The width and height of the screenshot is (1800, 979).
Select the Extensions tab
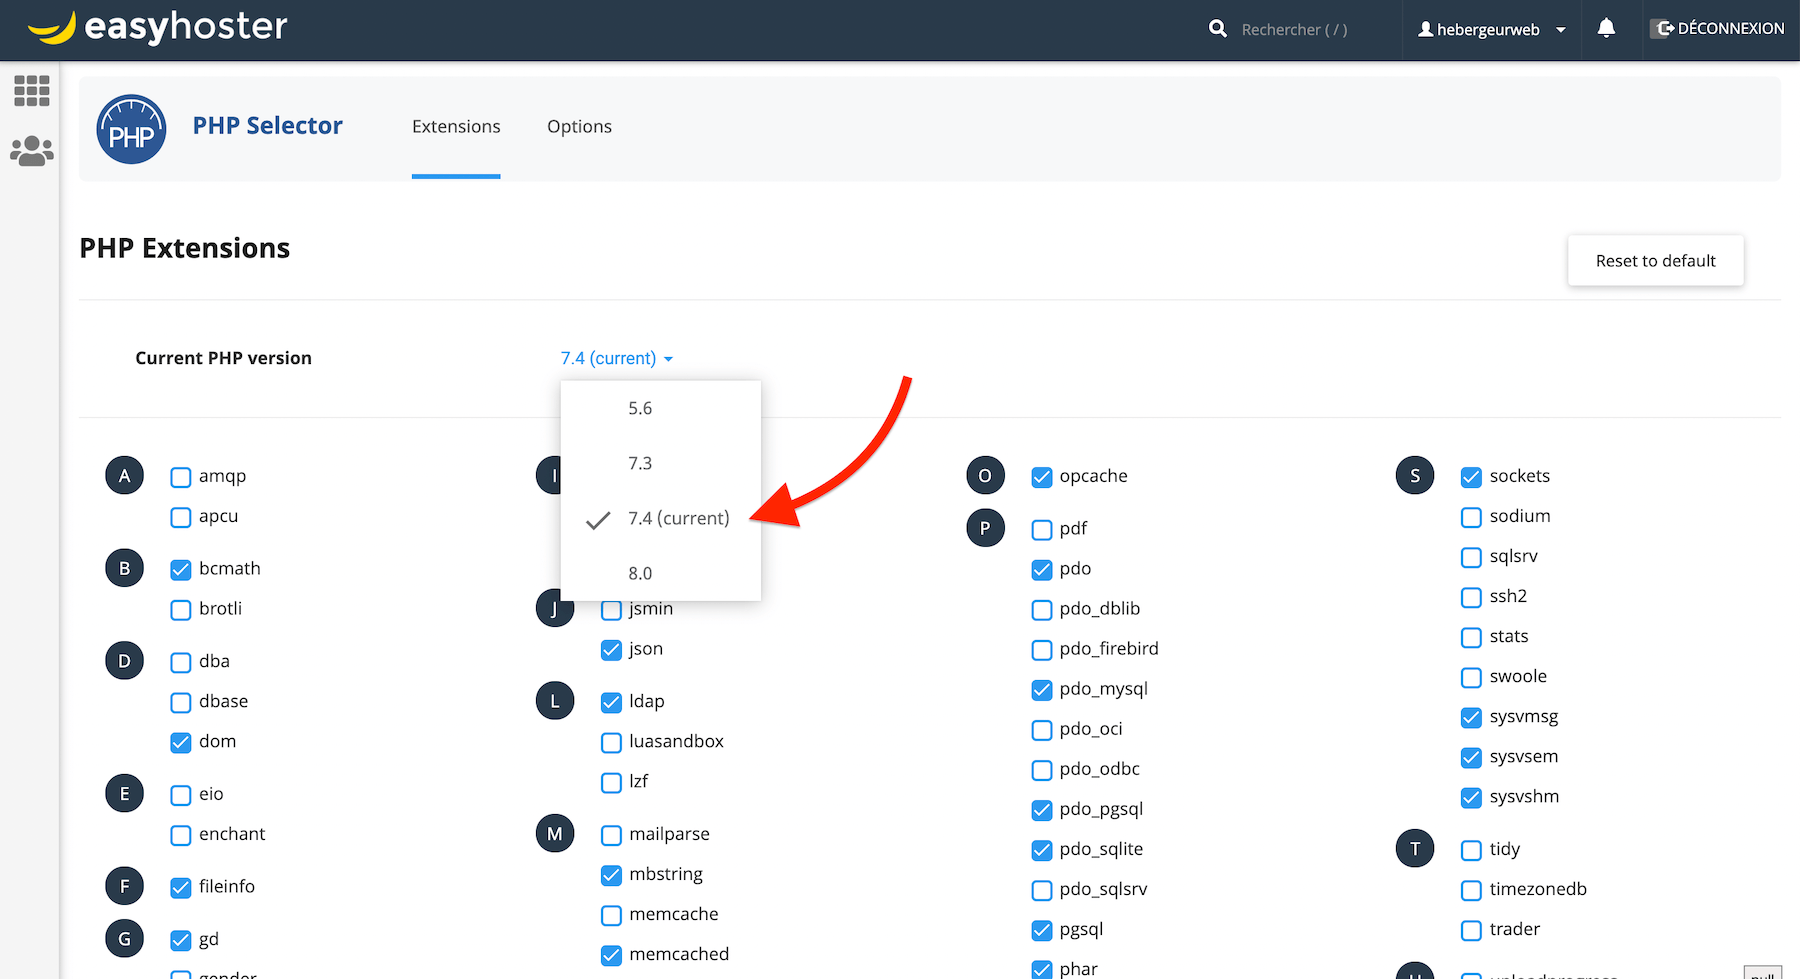click(456, 126)
